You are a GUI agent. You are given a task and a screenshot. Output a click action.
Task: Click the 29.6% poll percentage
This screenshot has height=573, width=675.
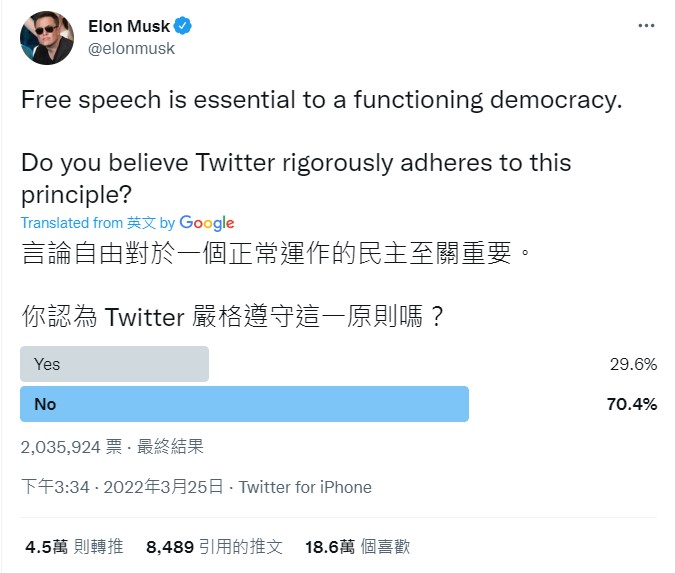633,364
